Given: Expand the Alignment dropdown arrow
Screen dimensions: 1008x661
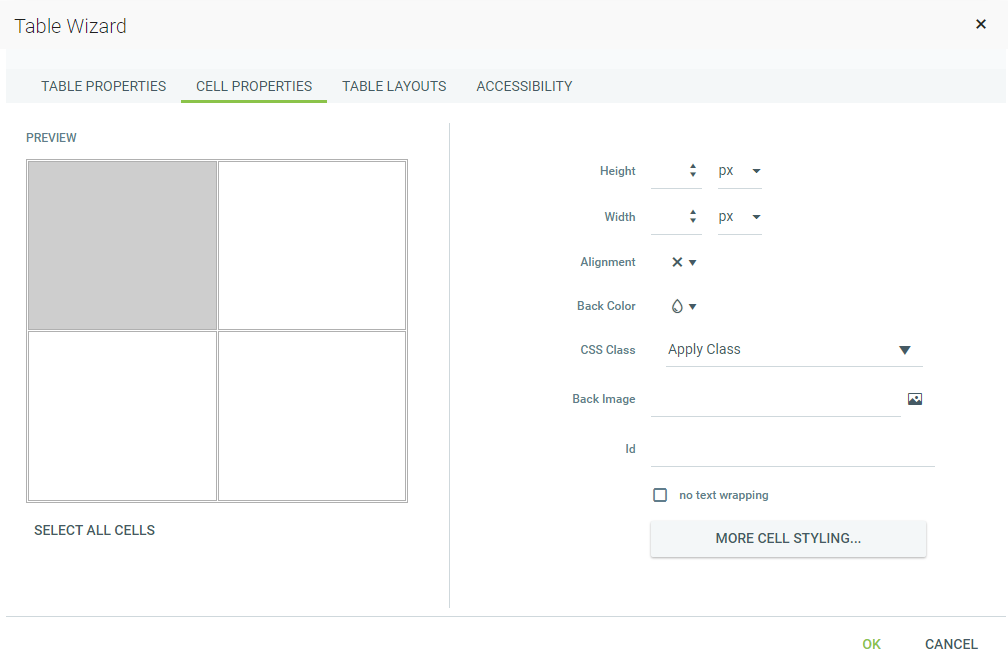Looking at the screenshot, I should coord(692,262).
